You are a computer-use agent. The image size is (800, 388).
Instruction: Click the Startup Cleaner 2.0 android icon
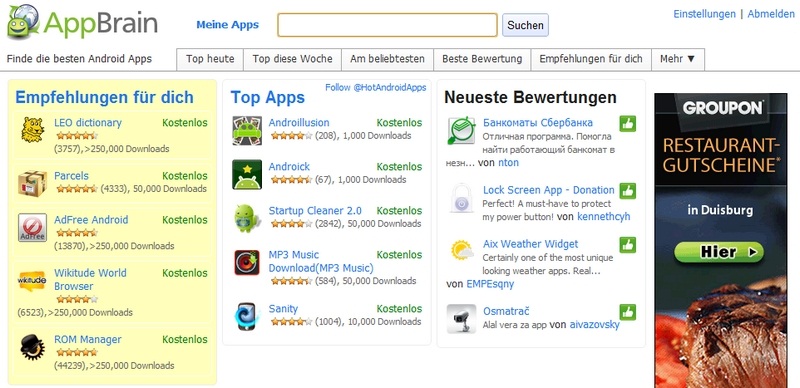[x=247, y=219]
